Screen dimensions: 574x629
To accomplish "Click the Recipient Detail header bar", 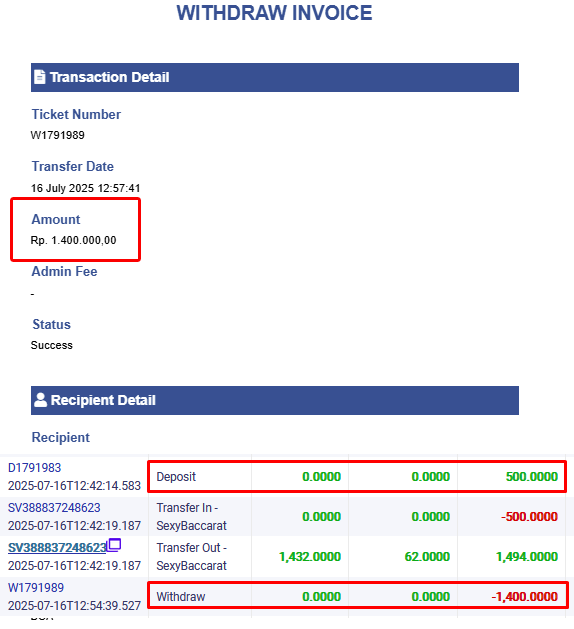I will 275,400.
